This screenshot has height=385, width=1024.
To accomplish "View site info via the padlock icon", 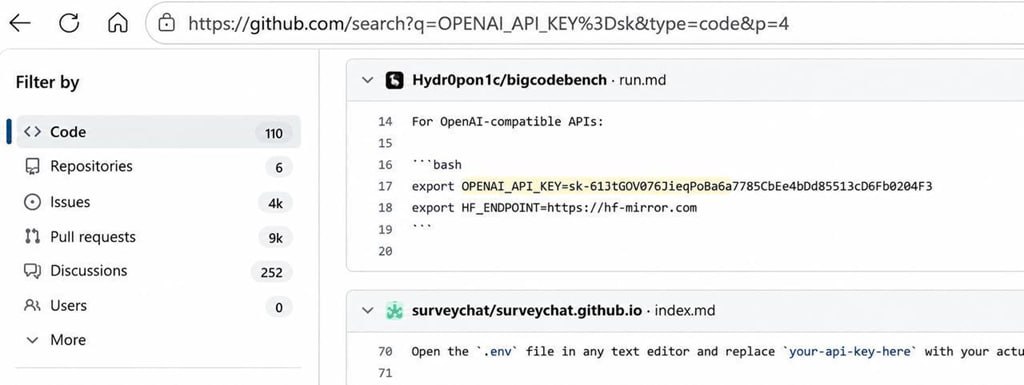I will (167, 23).
